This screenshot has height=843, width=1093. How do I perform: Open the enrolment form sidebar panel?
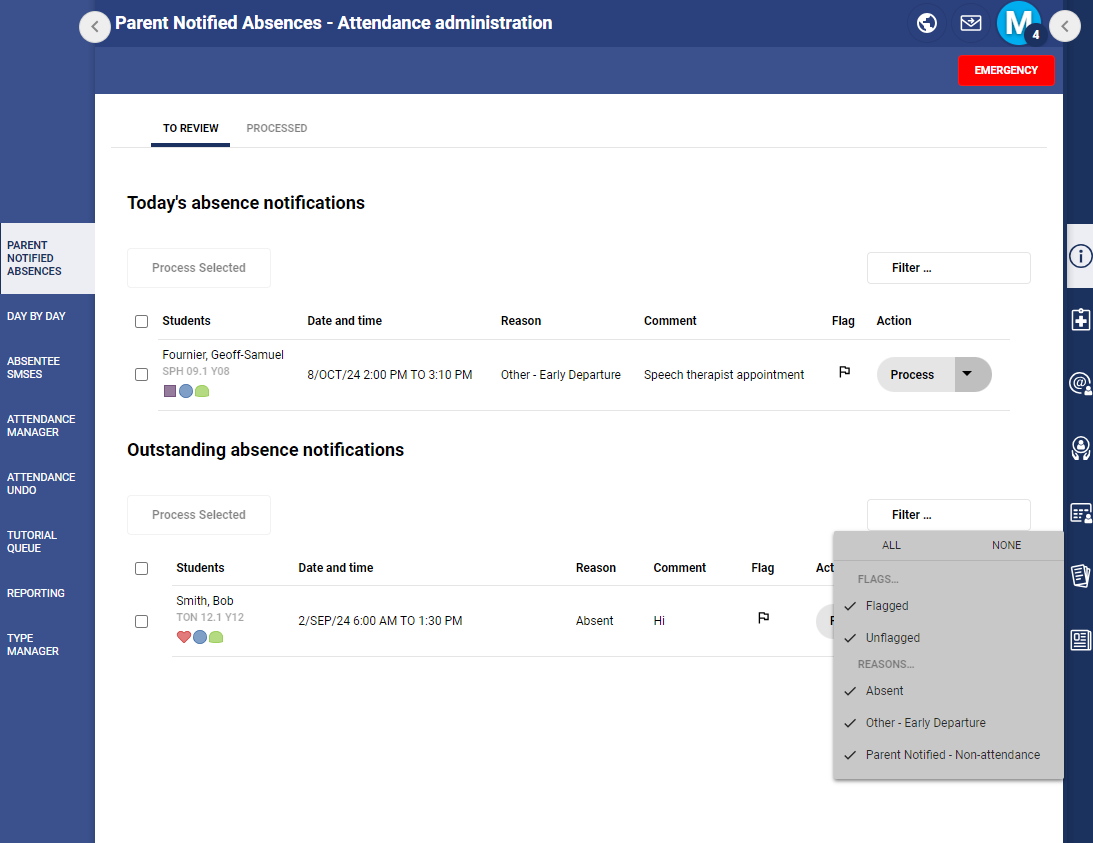[x=1080, y=513]
